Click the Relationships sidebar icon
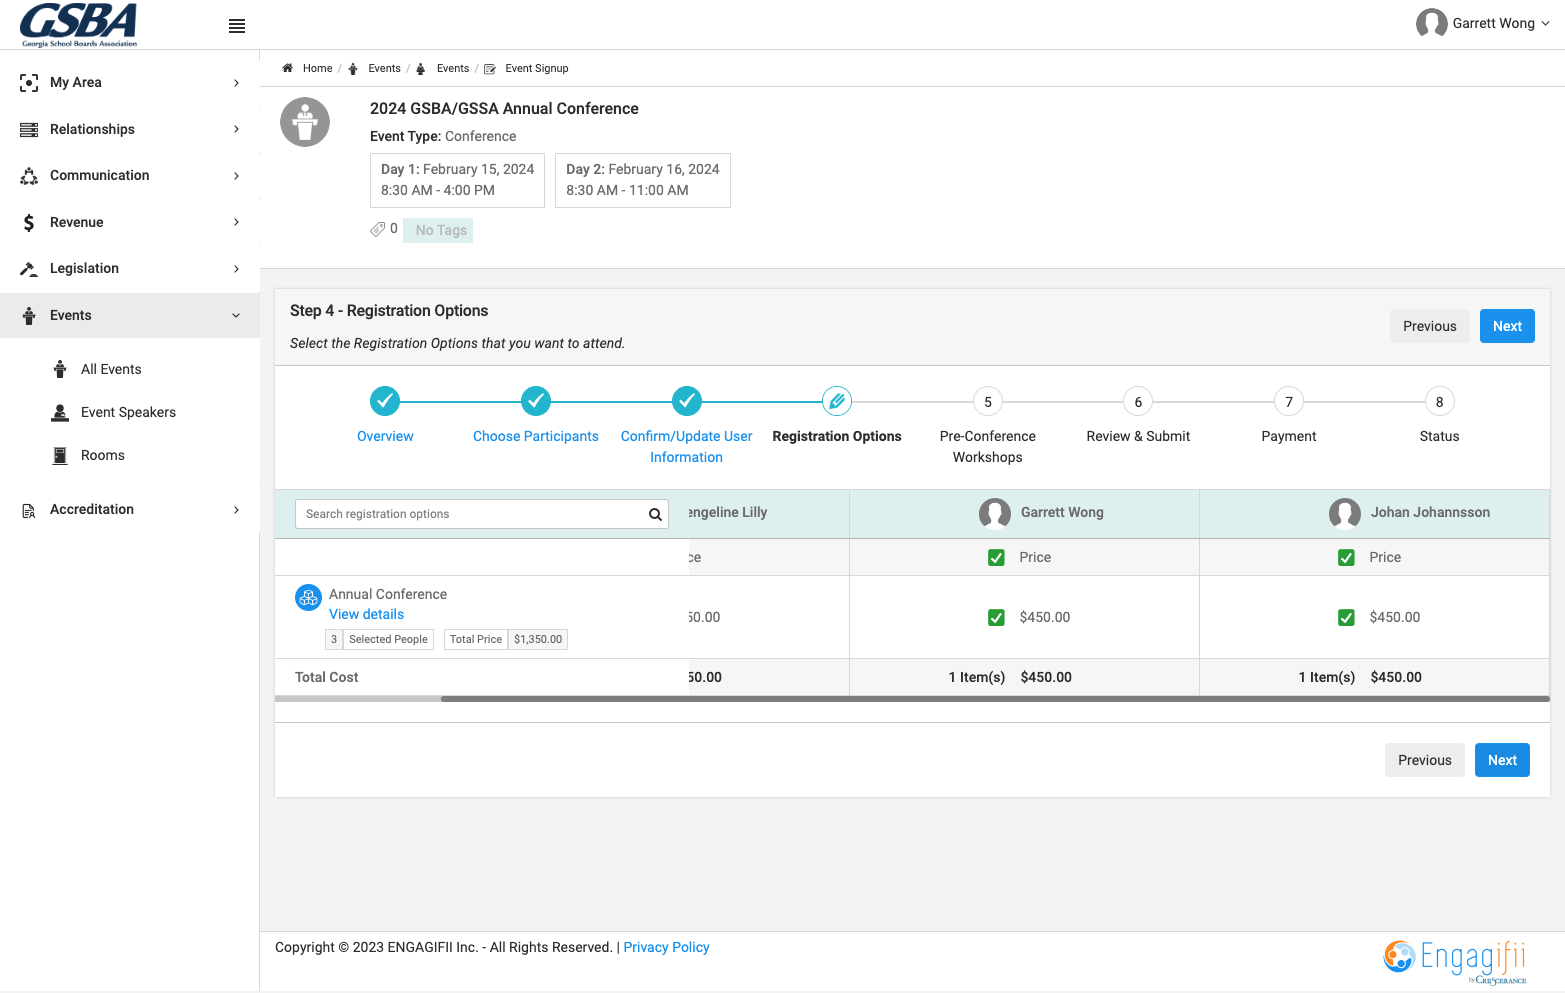 pos(29,130)
